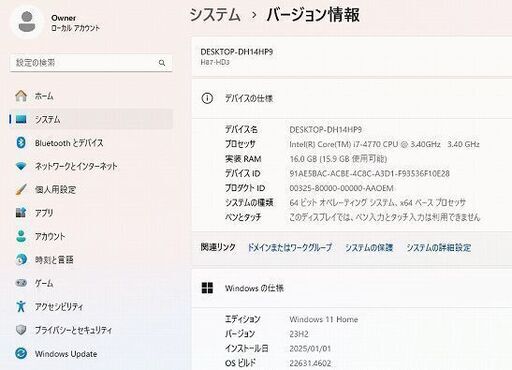Click the バージョン情報 page title
This screenshot has height=370, width=512.
pos(313,15)
